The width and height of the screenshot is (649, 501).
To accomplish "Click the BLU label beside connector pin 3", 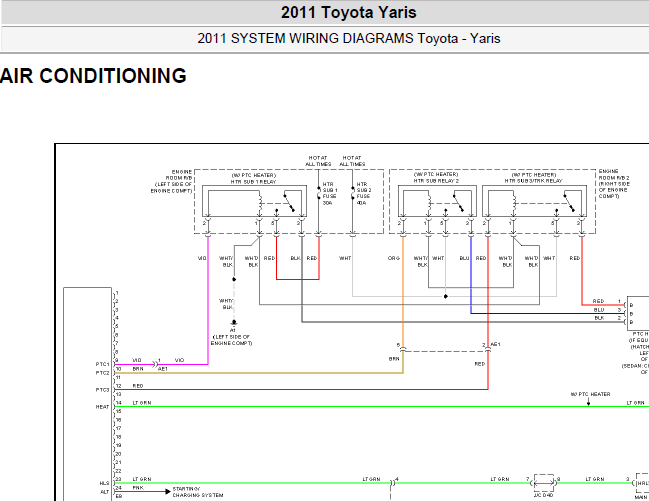I will 599,310.
